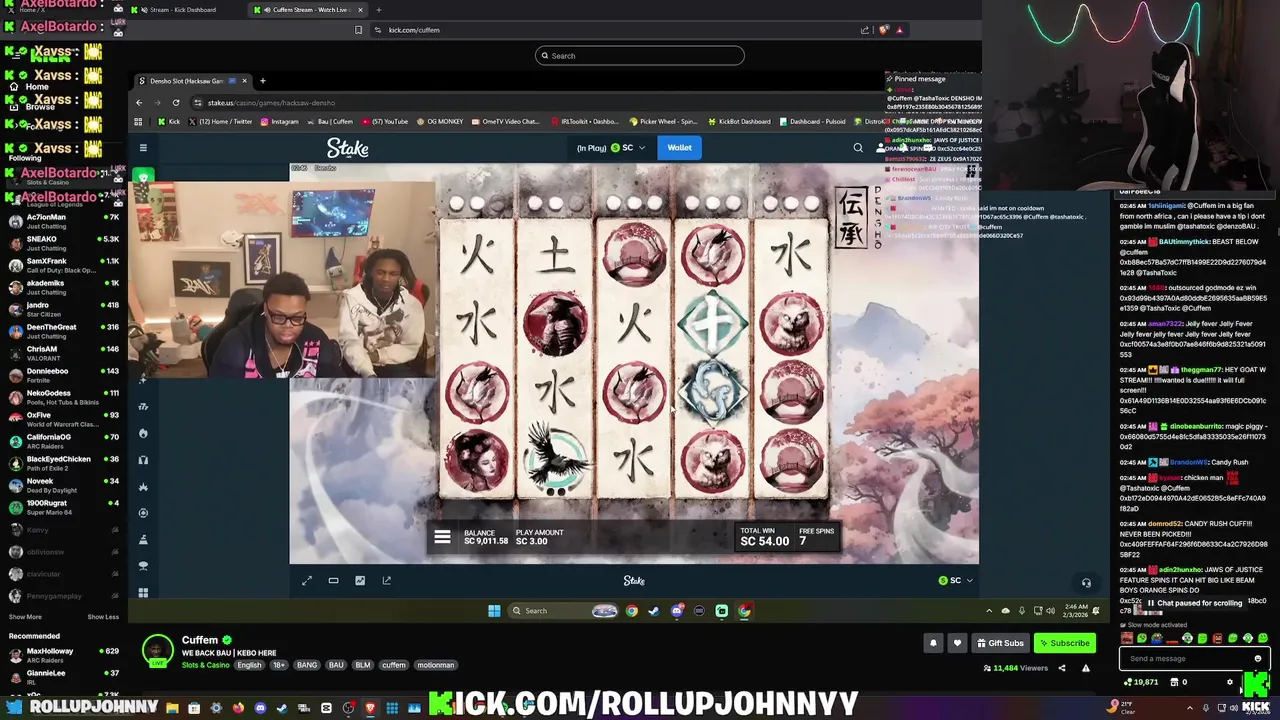The width and height of the screenshot is (1280, 720).
Task: Click the Wallet button
Action: pos(679,148)
